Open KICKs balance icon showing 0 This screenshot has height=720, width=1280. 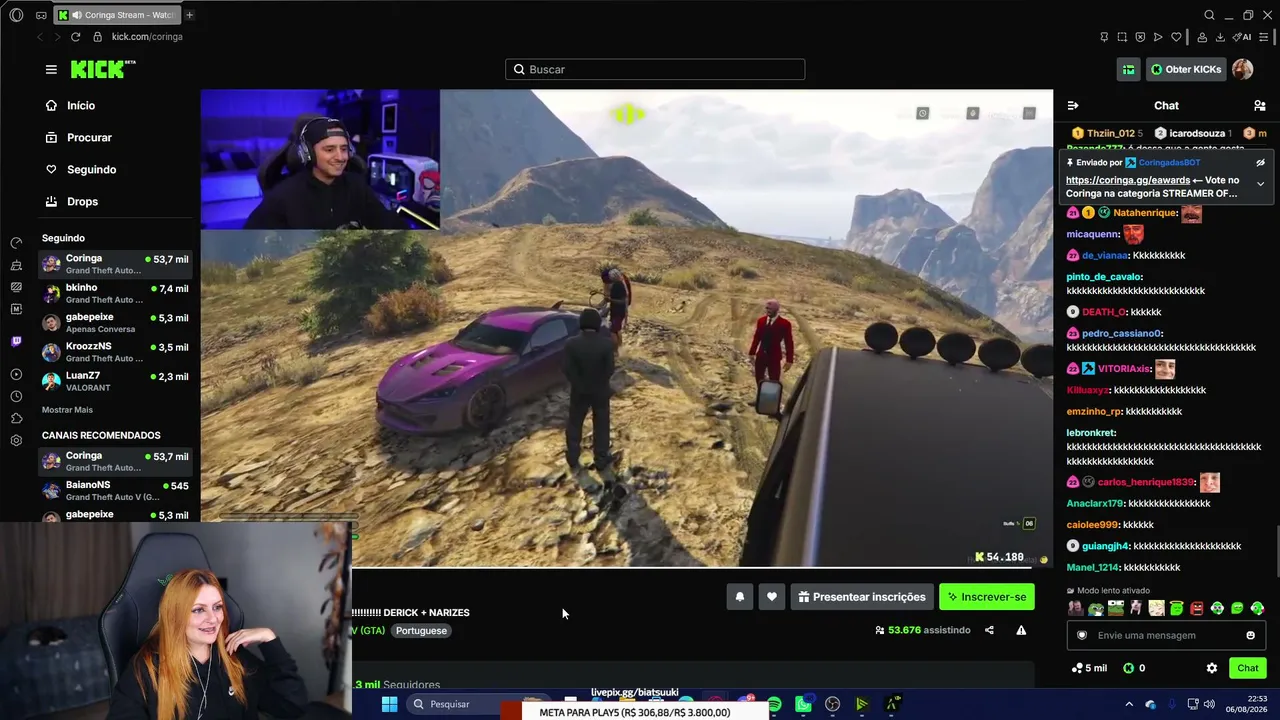tap(1134, 668)
